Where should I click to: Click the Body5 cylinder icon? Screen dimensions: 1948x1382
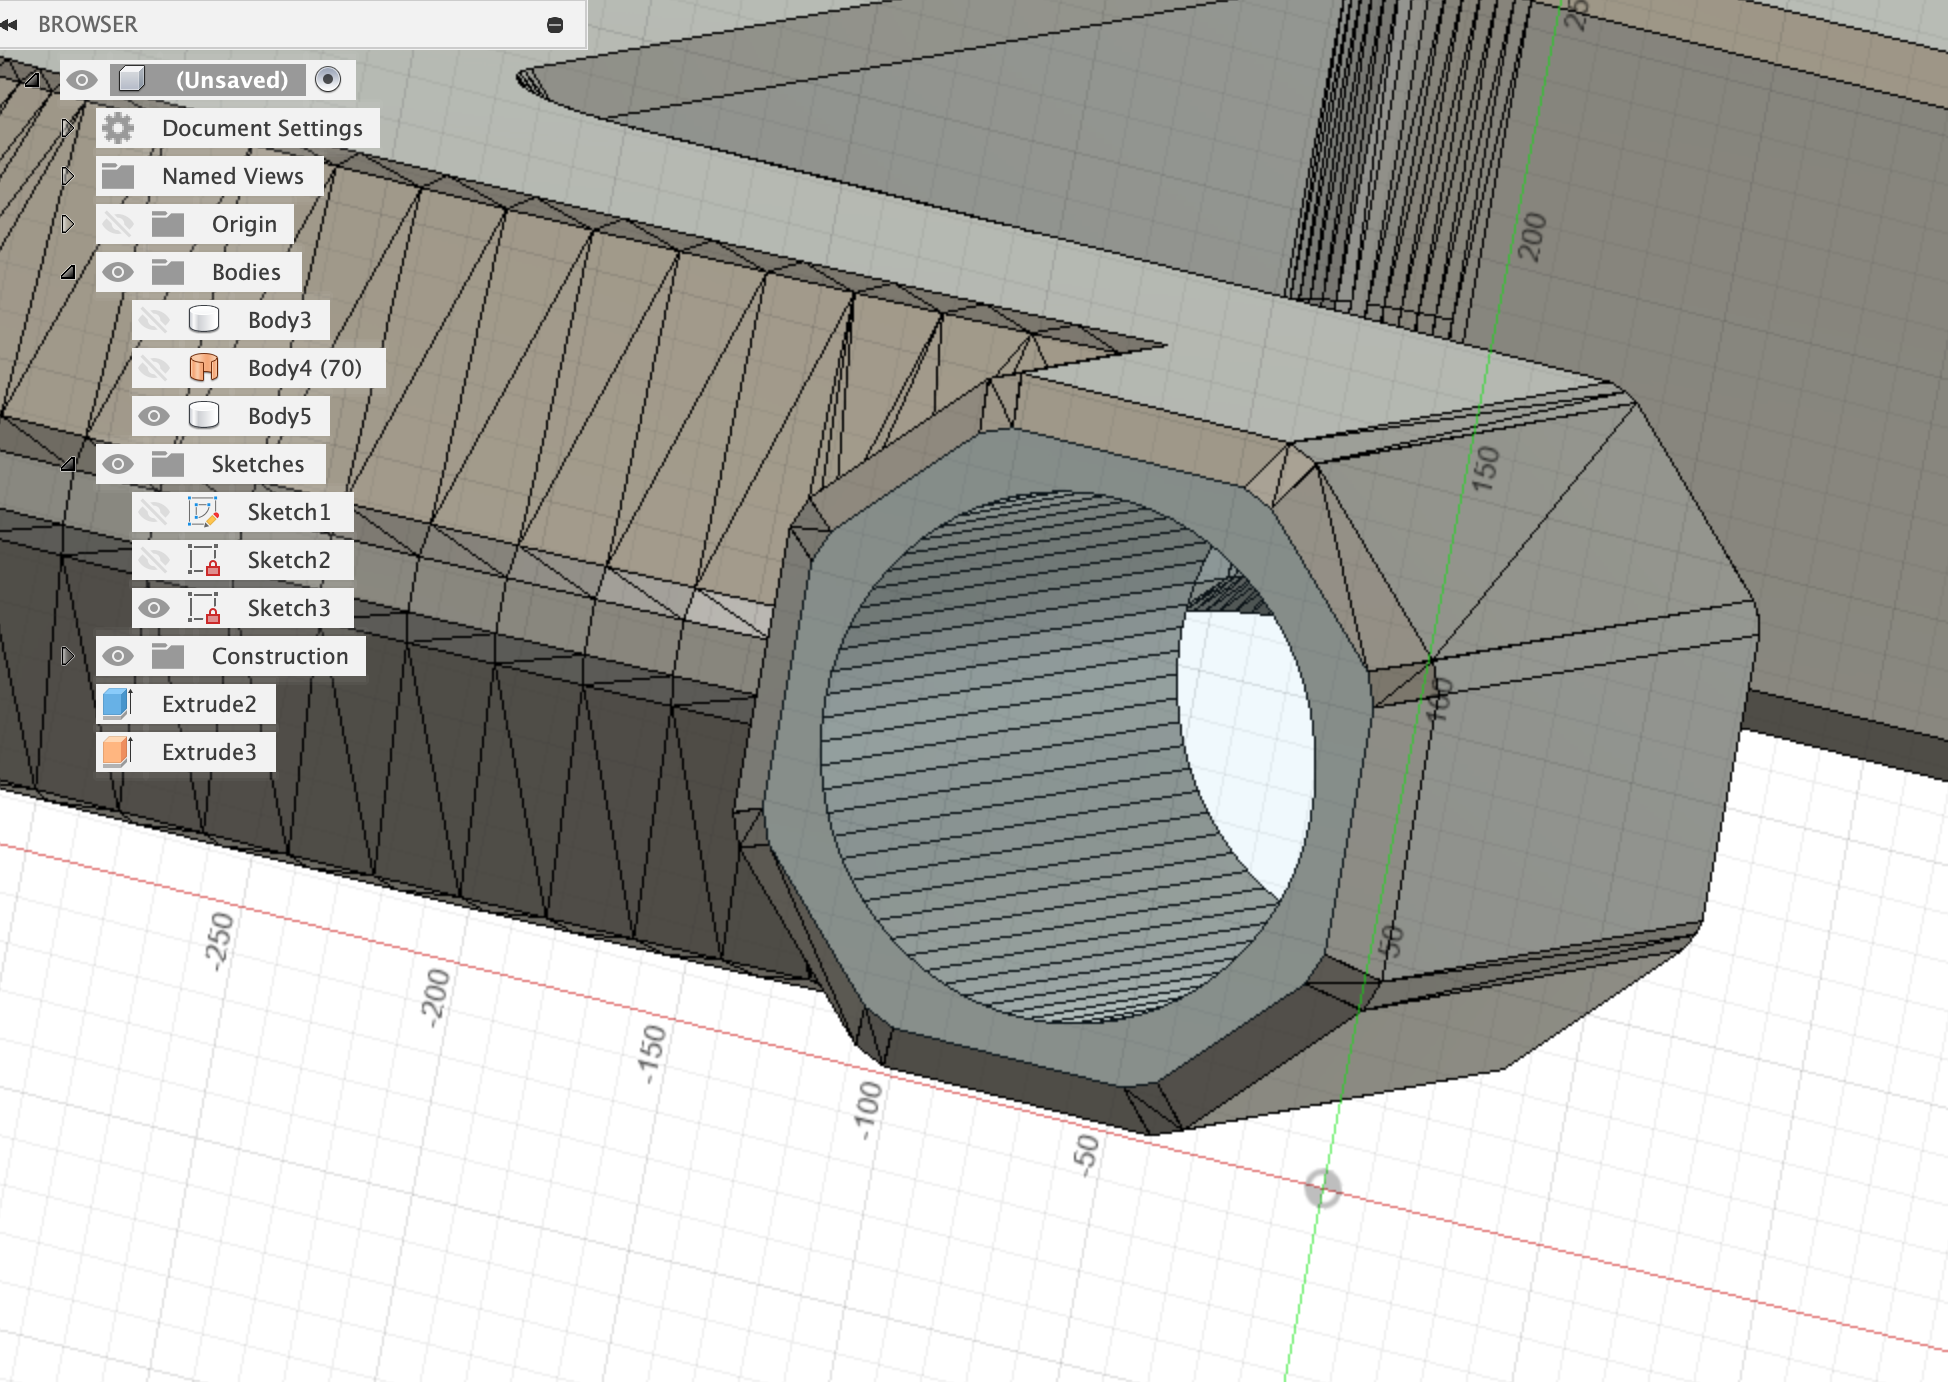coord(204,416)
